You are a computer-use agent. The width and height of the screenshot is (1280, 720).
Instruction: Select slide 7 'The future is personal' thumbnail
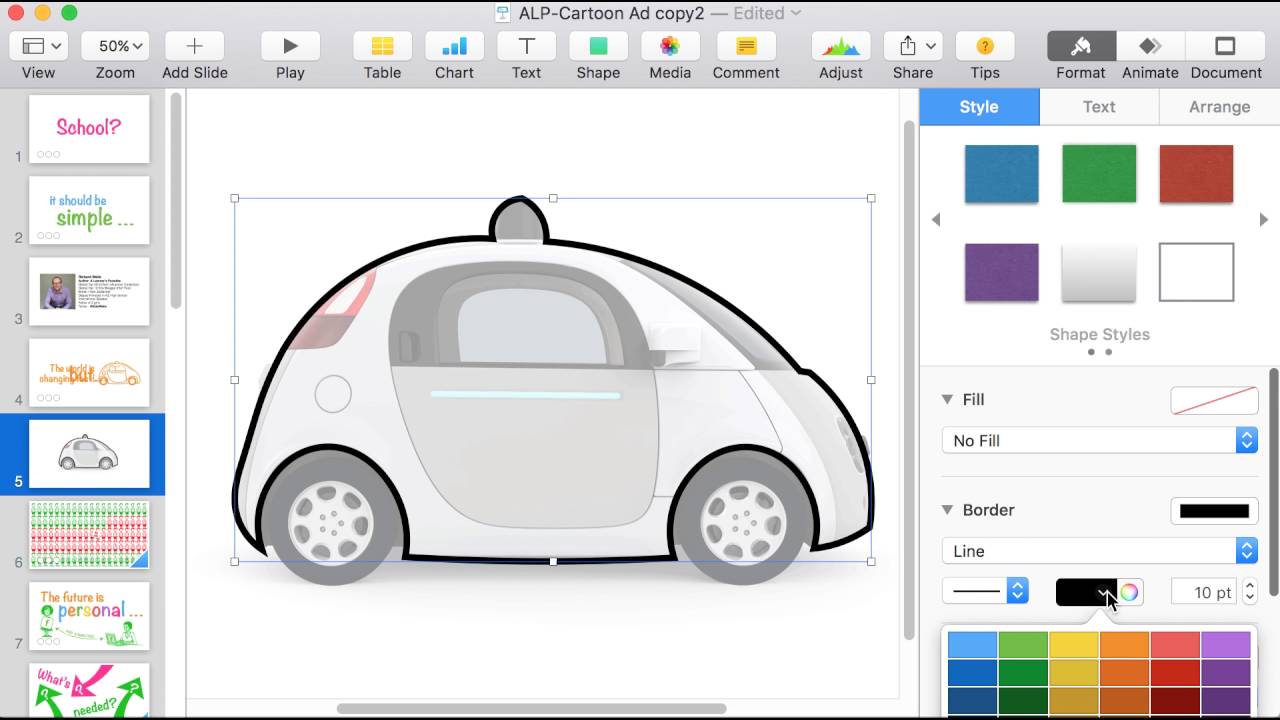tap(89, 616)
